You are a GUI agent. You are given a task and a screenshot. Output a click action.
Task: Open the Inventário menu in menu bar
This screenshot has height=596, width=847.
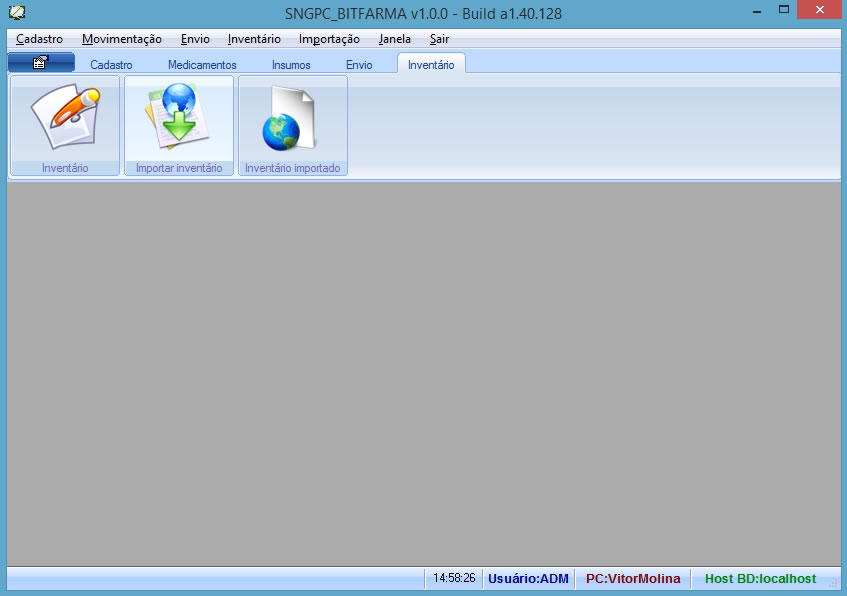click(254, 39)
